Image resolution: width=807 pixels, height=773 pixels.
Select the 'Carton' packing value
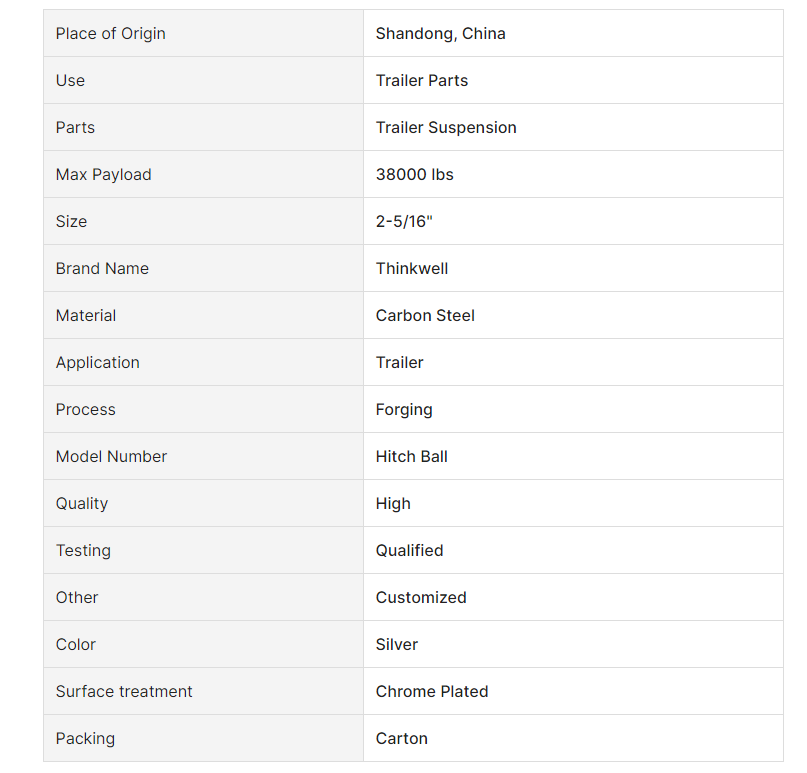401,739
